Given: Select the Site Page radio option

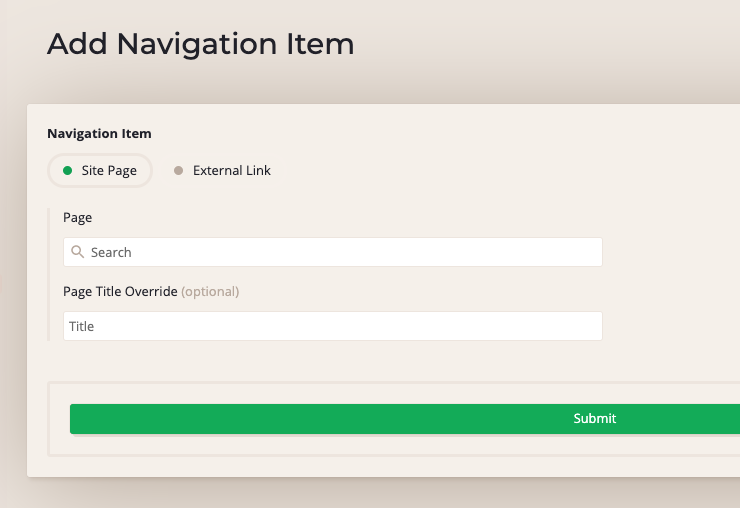Looking at the screenshot, I should (100, 171).
